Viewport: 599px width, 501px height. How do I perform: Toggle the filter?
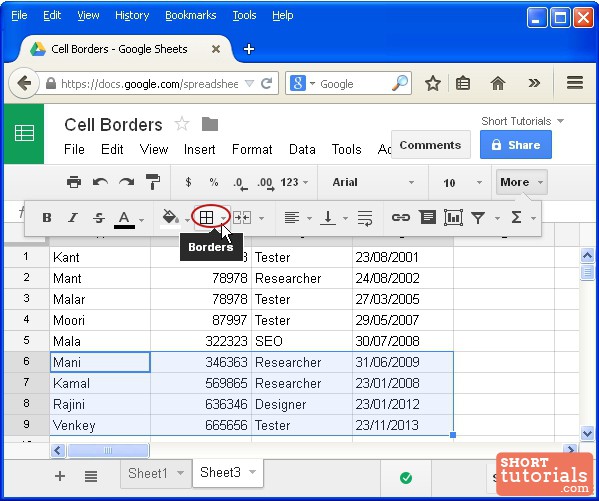tap(478, 218)
